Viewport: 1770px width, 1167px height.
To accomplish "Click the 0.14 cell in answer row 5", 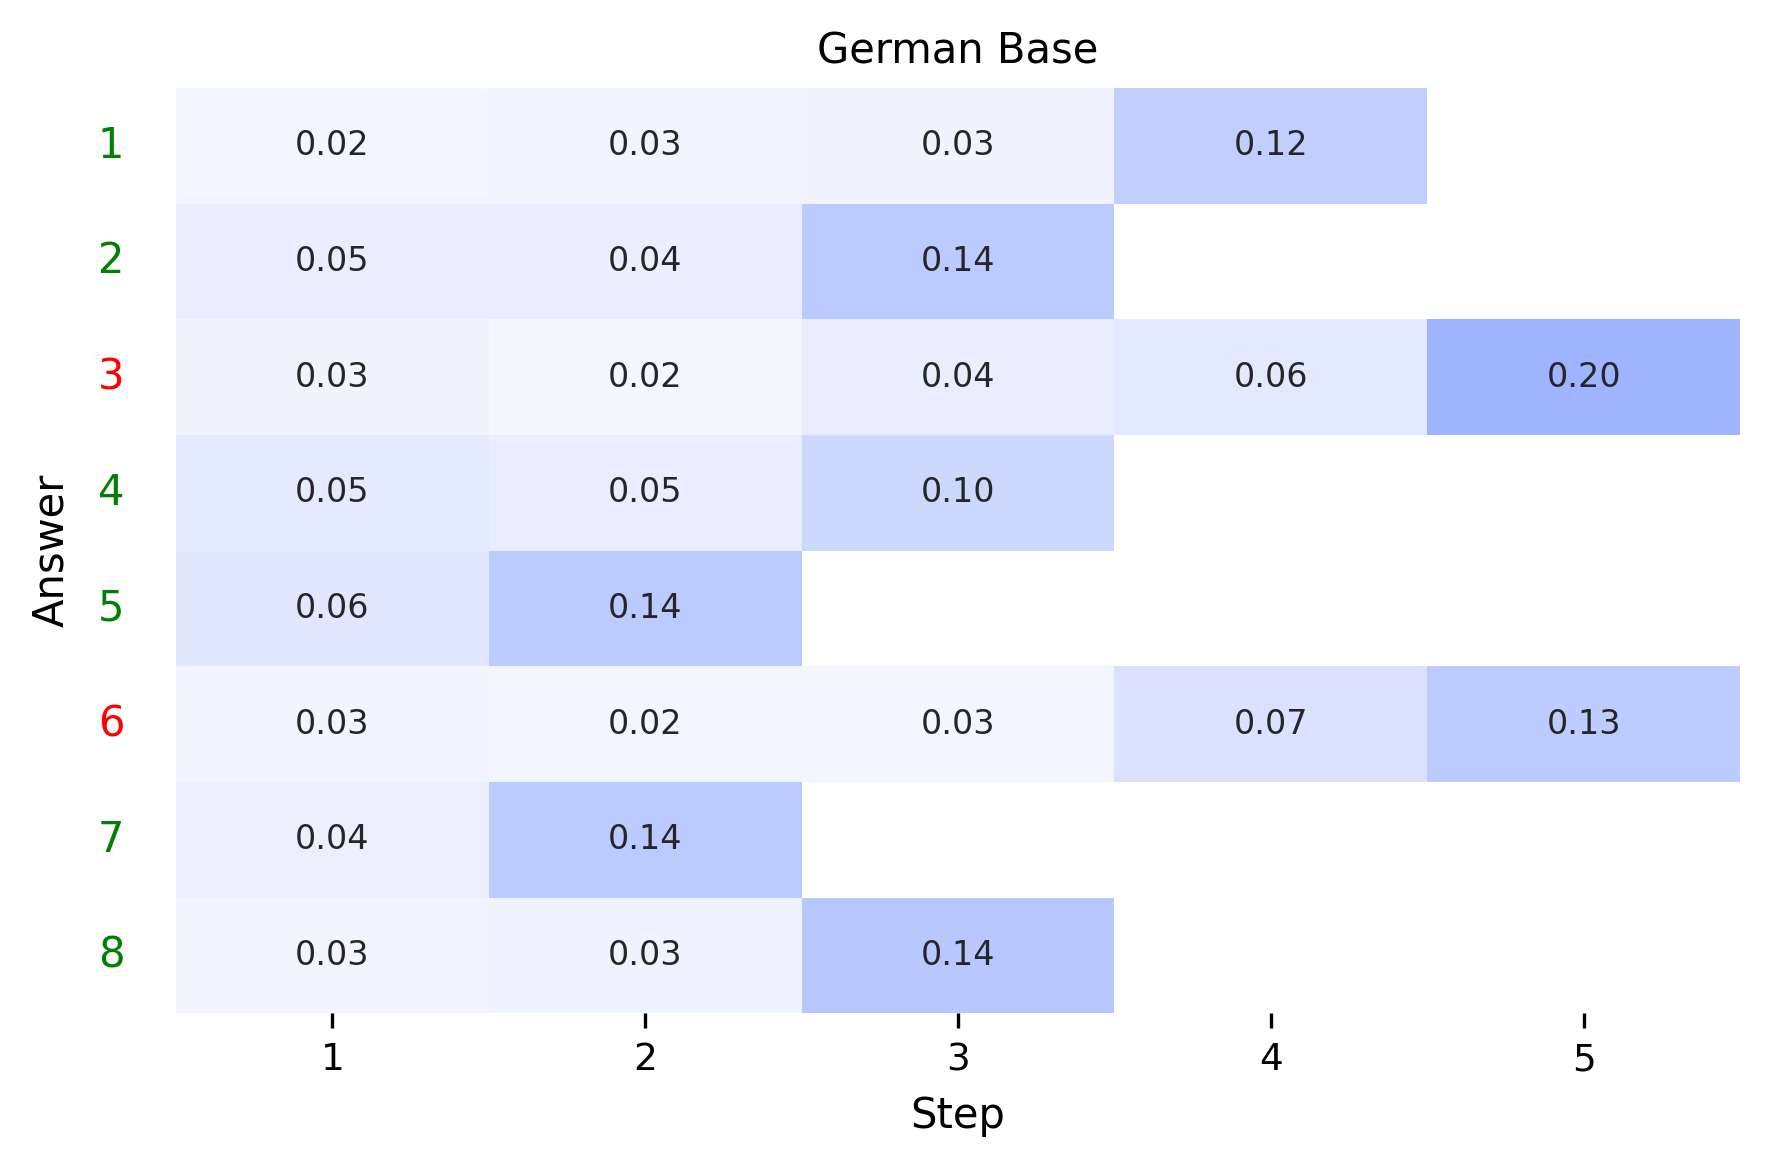I will click(644, 607).
